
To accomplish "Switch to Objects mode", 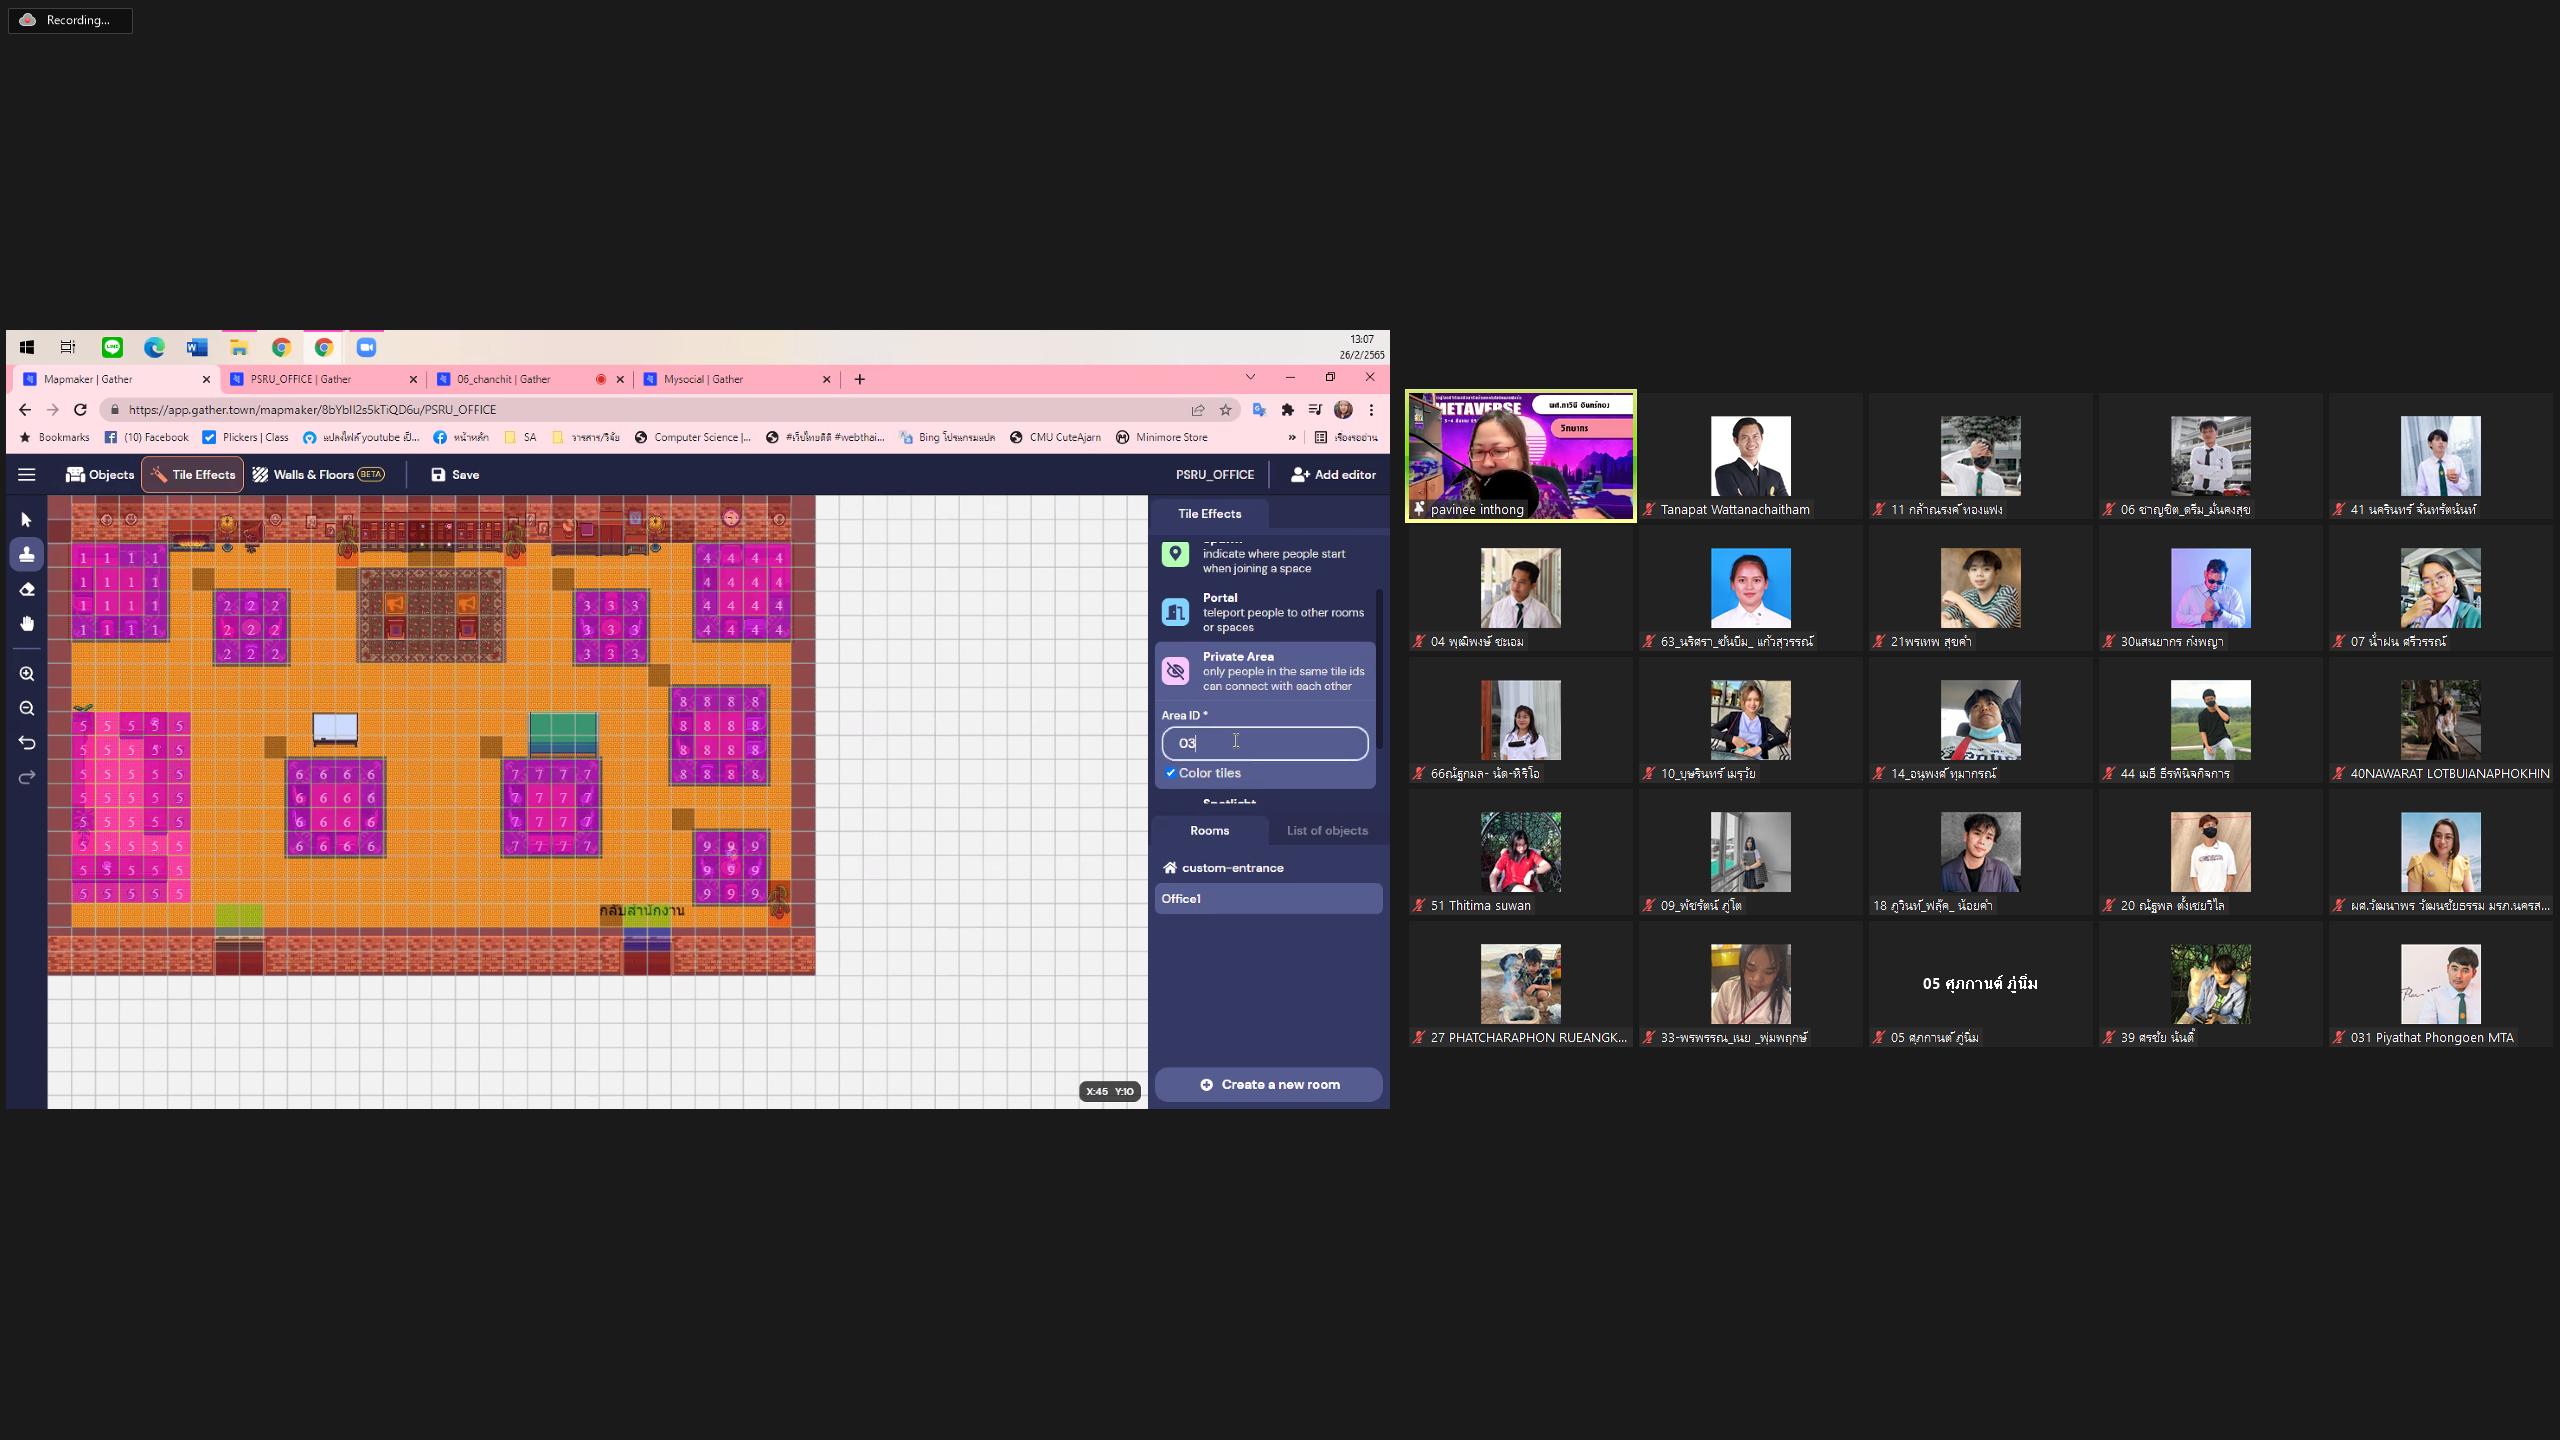I will pos(100,475).
